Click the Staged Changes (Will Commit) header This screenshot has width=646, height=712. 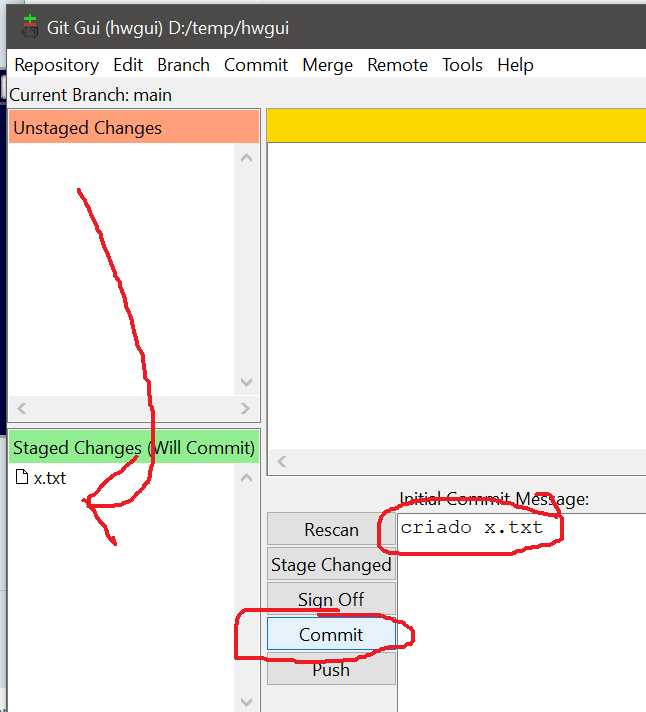point(134,447)
